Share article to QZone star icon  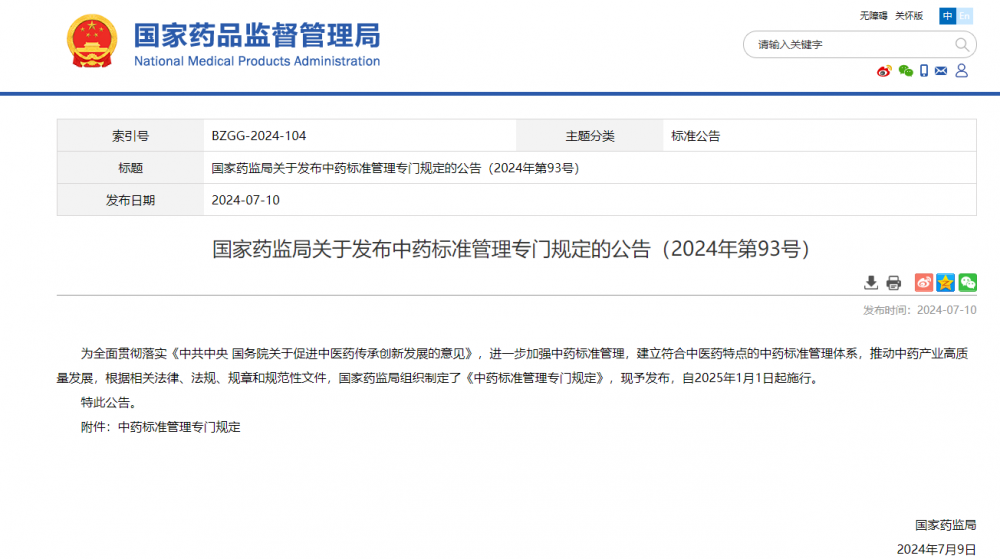tap(946, 282)
